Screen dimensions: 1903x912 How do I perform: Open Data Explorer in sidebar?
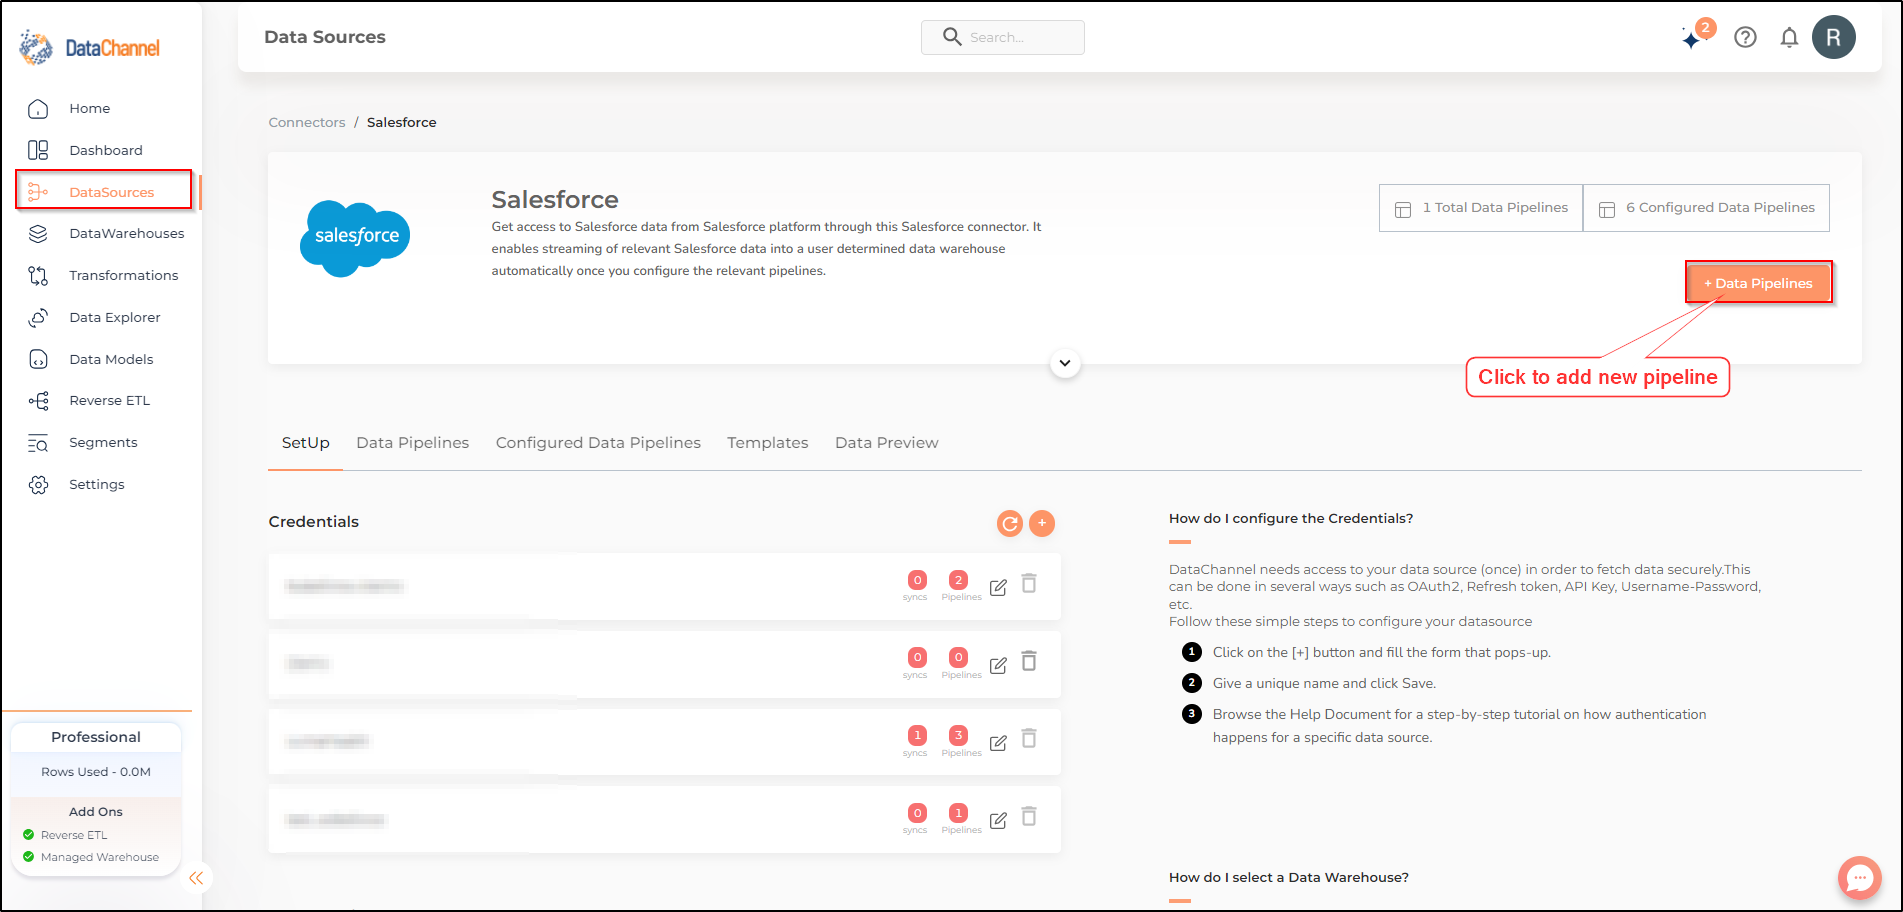114,317
